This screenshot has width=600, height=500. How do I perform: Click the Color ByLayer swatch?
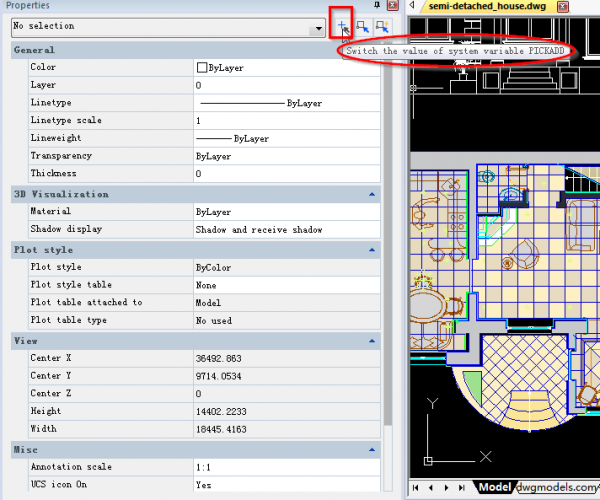[202, 68]
